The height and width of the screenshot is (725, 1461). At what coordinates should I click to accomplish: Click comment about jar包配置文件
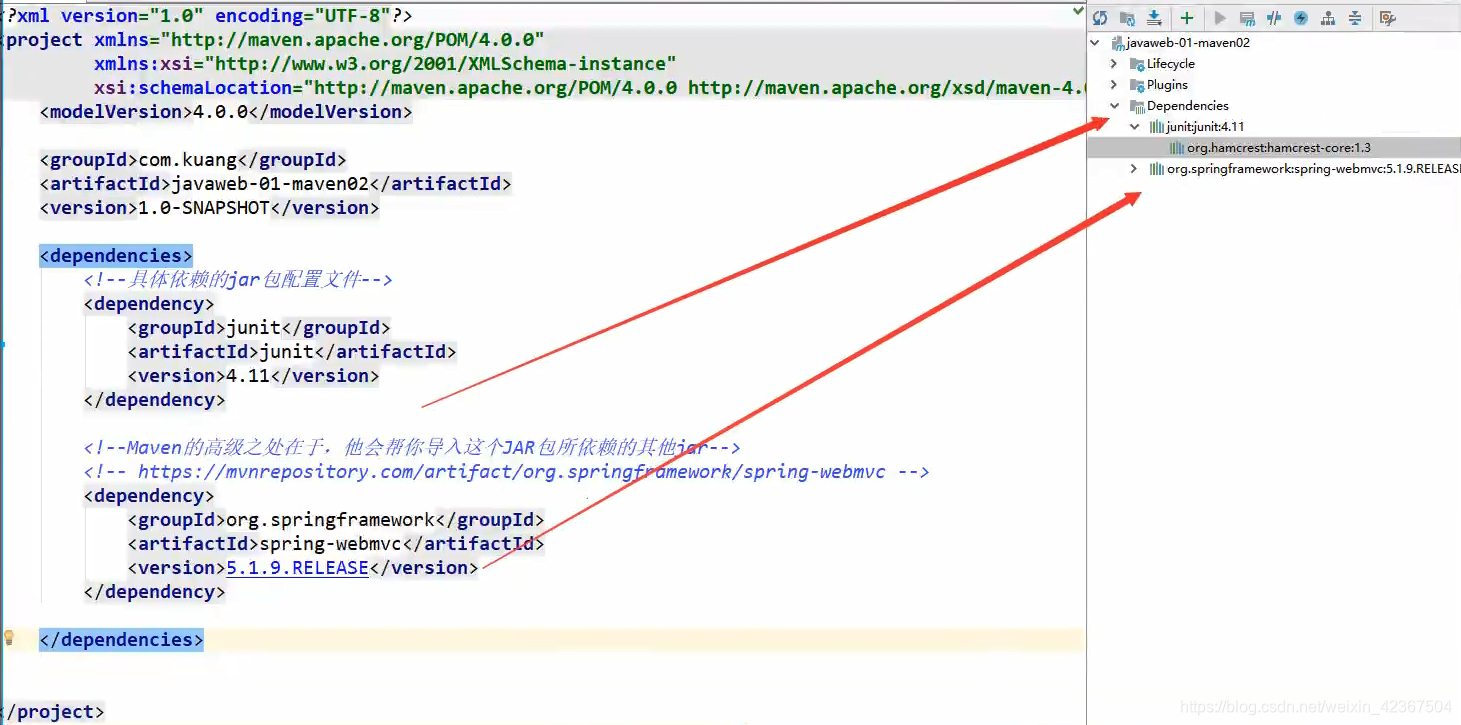tap(238, 280)
